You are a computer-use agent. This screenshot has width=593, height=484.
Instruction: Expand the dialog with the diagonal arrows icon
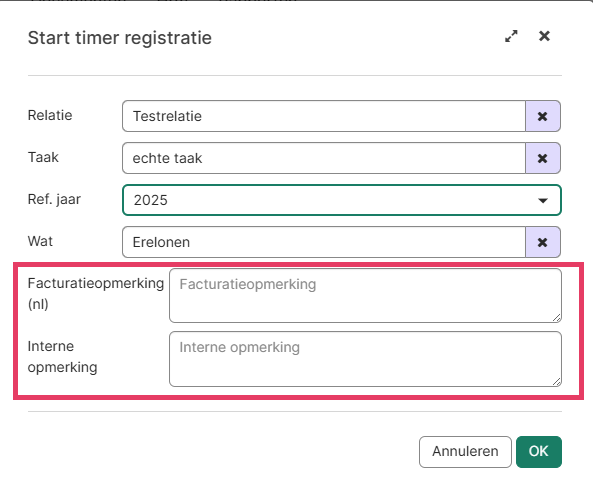click(x=511, y=36)
